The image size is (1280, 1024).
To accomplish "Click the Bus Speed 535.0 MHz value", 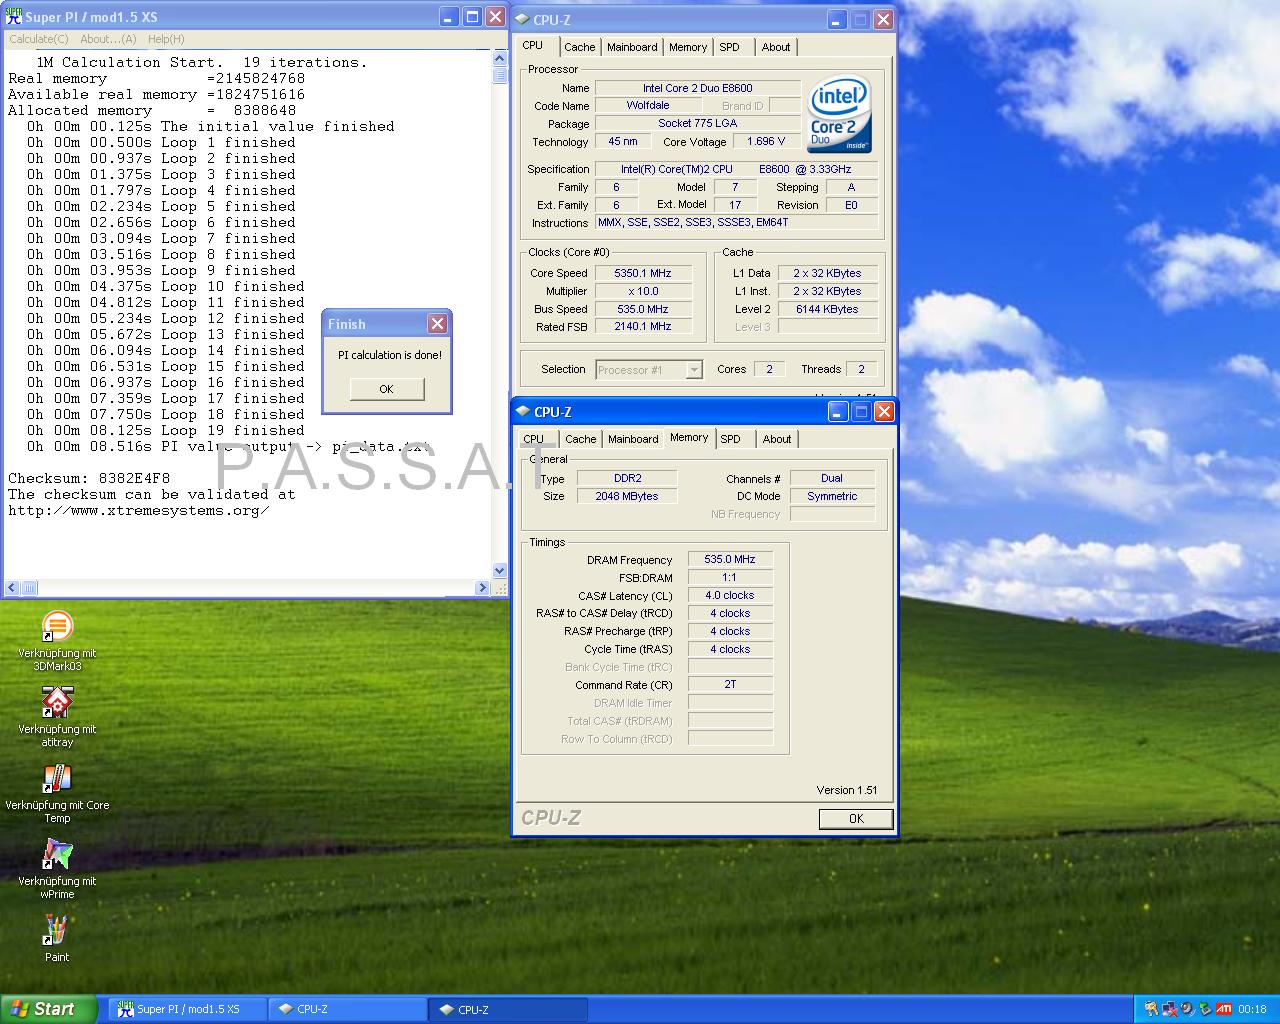I will [643, 309].
